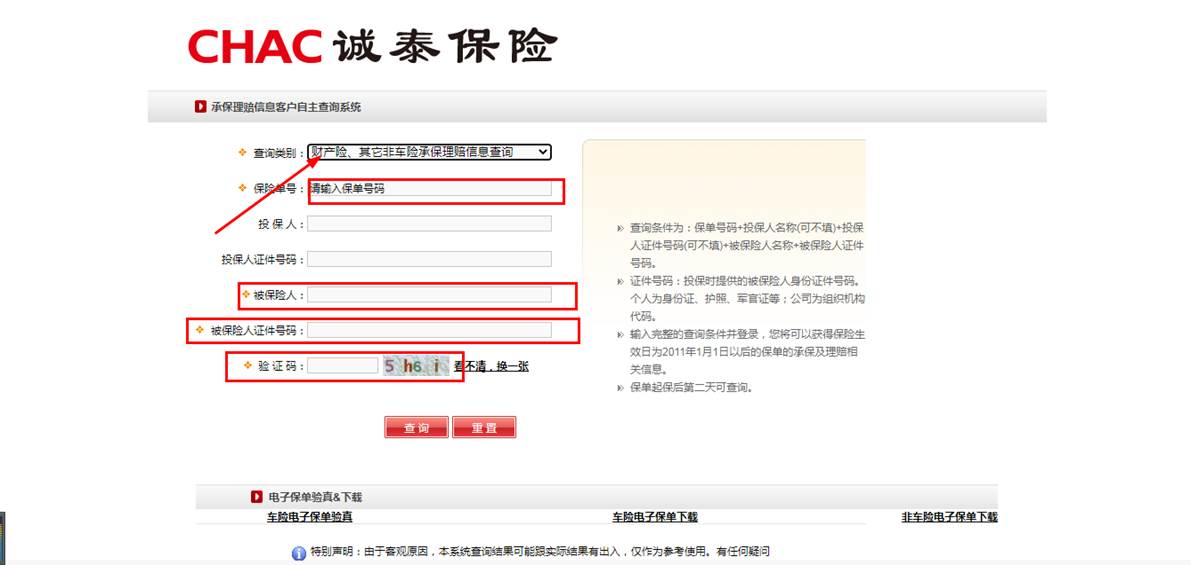Image resolution: width=1191 pixels, height=565 pixels.
Task: Open the 车险电子保单验真 link
Action: pos(309,517)
